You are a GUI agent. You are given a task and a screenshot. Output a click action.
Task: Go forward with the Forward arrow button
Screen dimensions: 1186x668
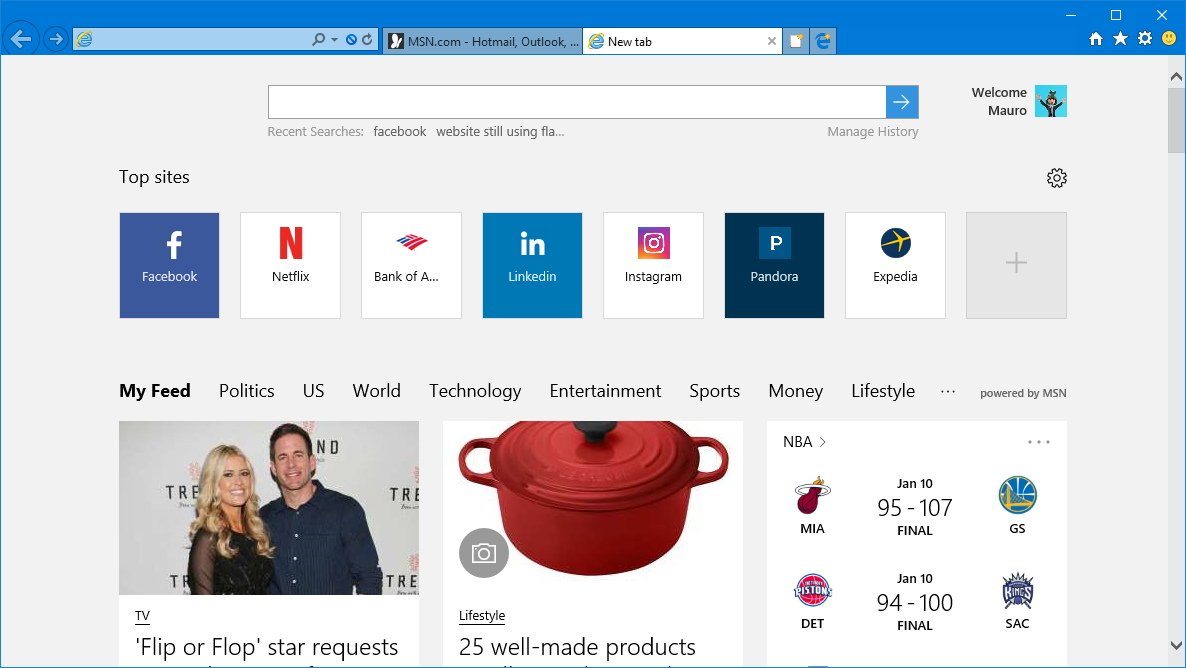tap(55, 39)
